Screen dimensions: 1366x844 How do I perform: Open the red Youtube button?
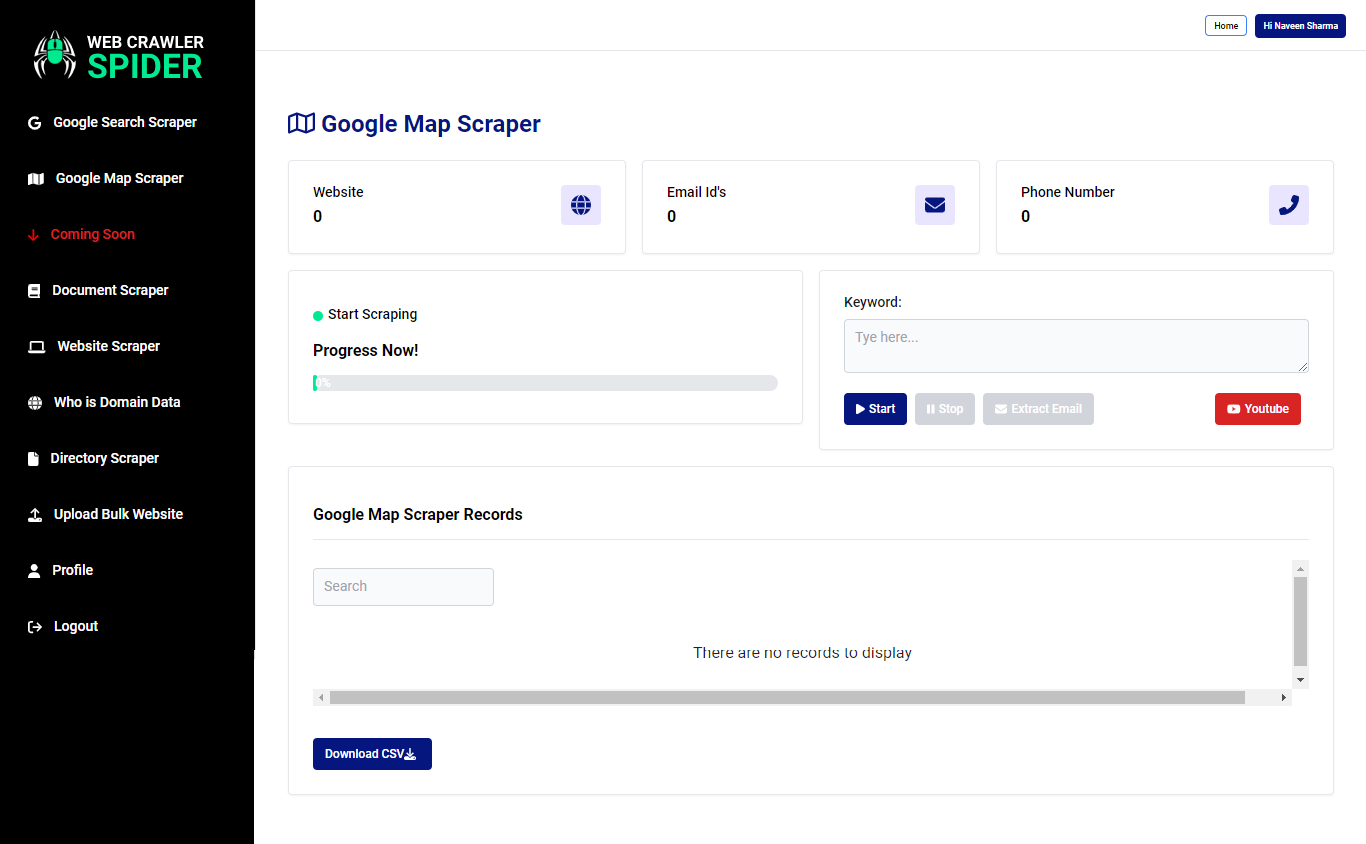pyautogui.click(x=1257, y=409)
